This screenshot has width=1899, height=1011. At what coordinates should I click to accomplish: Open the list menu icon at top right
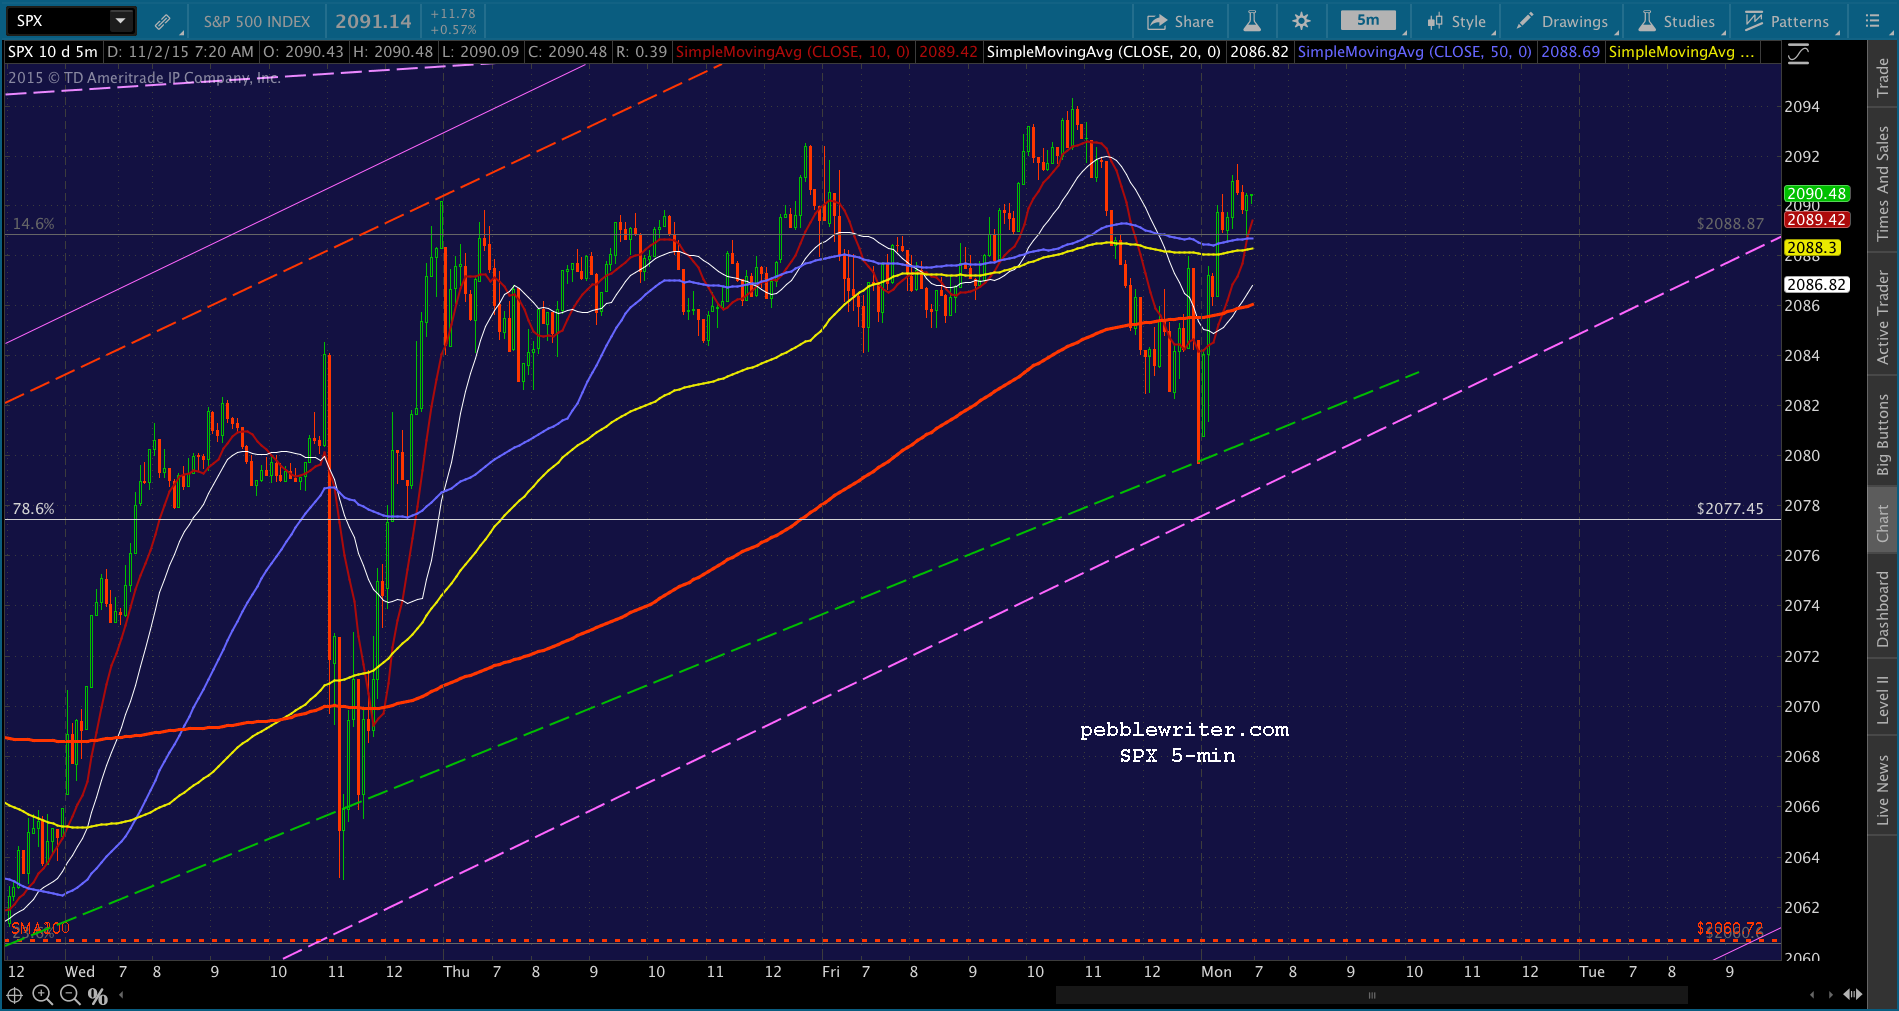click(1873, 21)
